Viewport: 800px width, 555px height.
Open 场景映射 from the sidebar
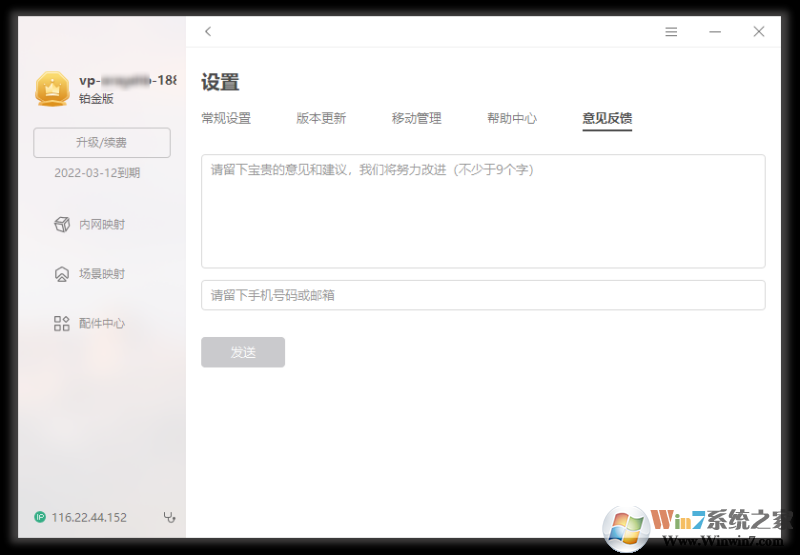pyautogui.click(x=90, y=274)
